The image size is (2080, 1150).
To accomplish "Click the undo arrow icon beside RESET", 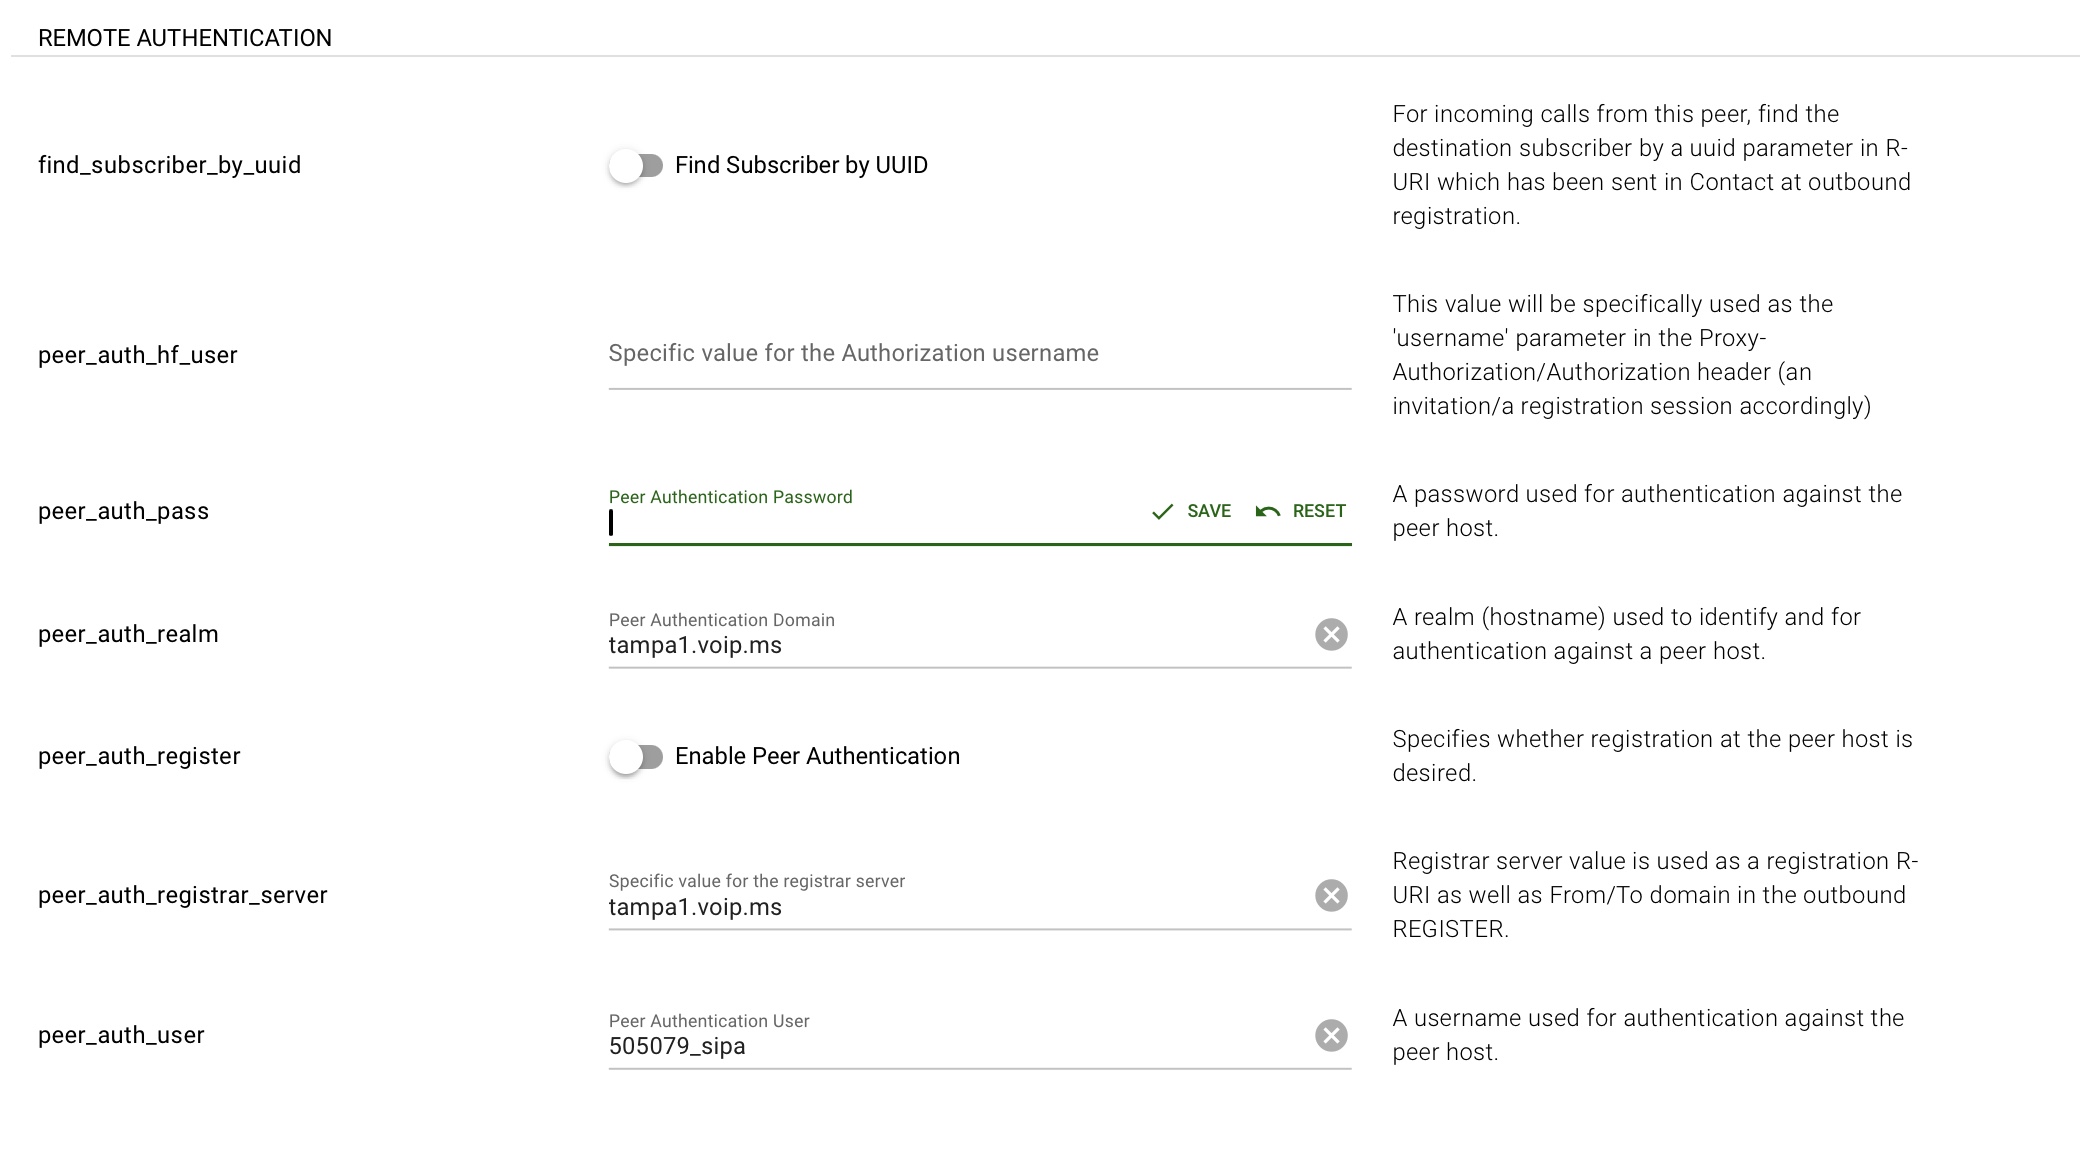I will click(x=1268, y=512).
